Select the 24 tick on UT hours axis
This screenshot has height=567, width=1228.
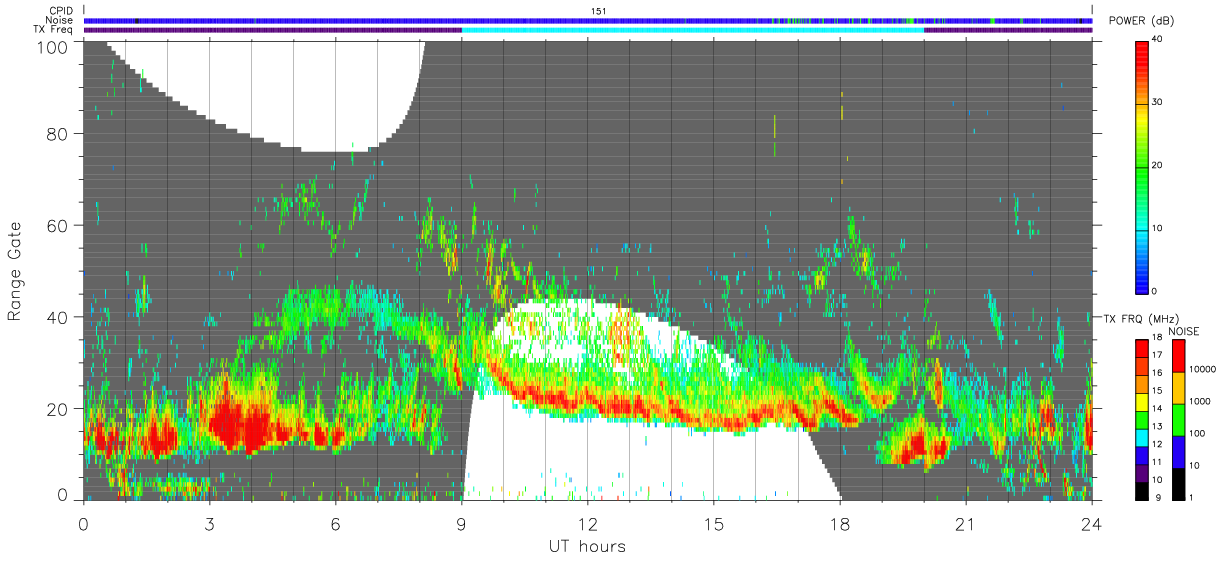[1092, 523]
